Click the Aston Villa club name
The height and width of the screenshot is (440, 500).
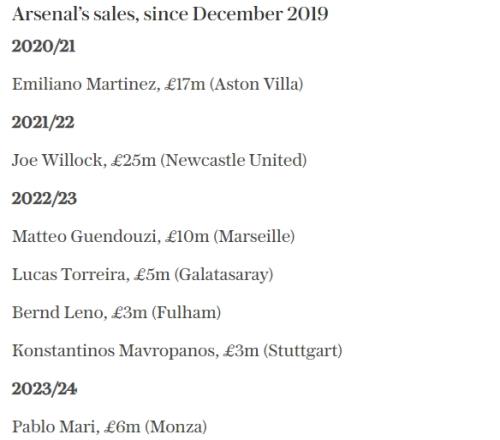point(256,84)
